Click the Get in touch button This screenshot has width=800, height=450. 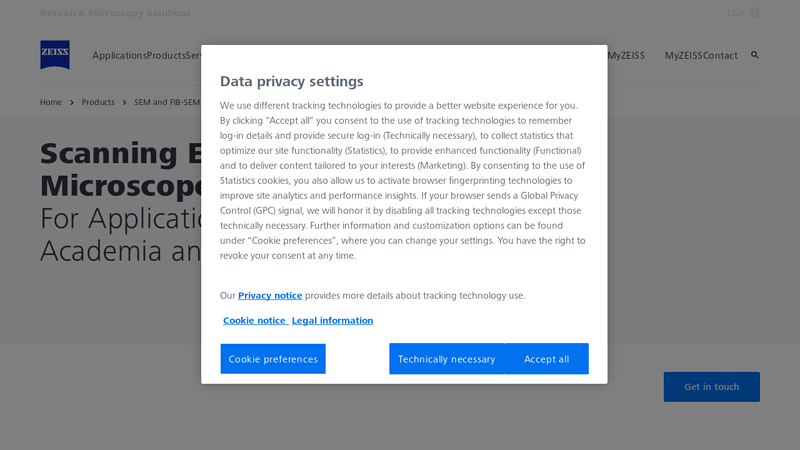pyautogui.click(x=711, y=387)
